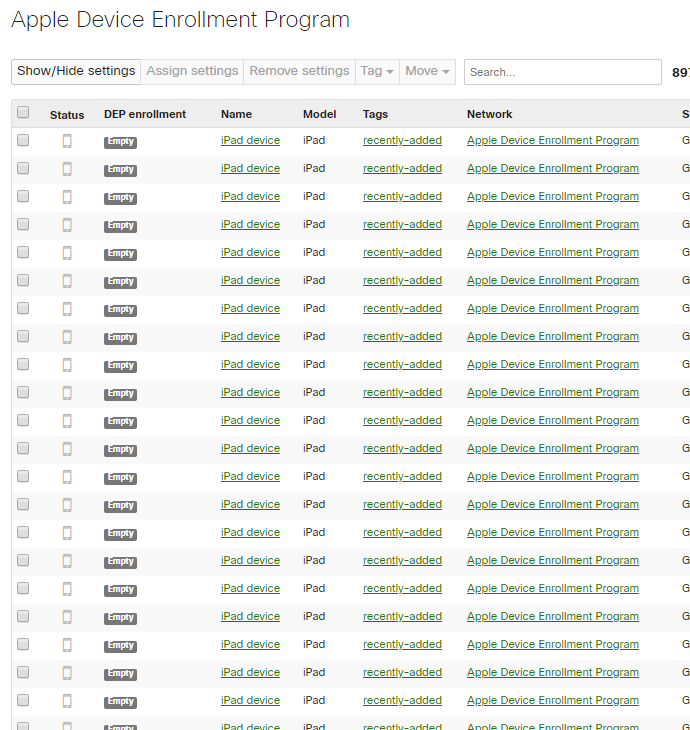
Task: Click the recently-added tag in first row
Action: coord(402,140)
